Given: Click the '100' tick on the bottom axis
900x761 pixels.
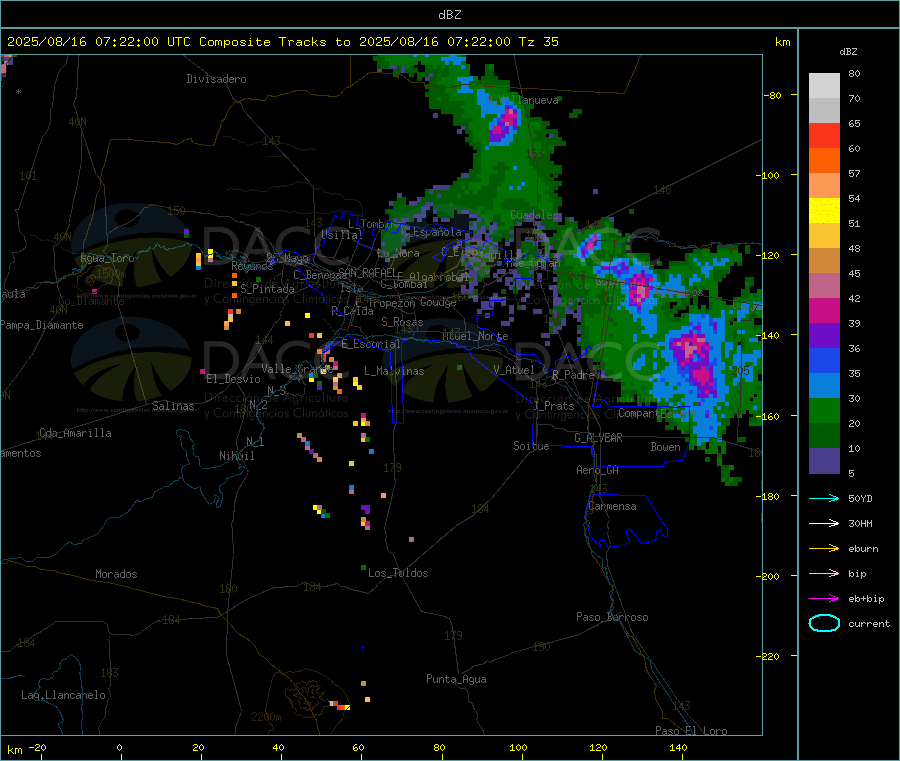Looking at the screenshot, I should click(x=518, y=747).
